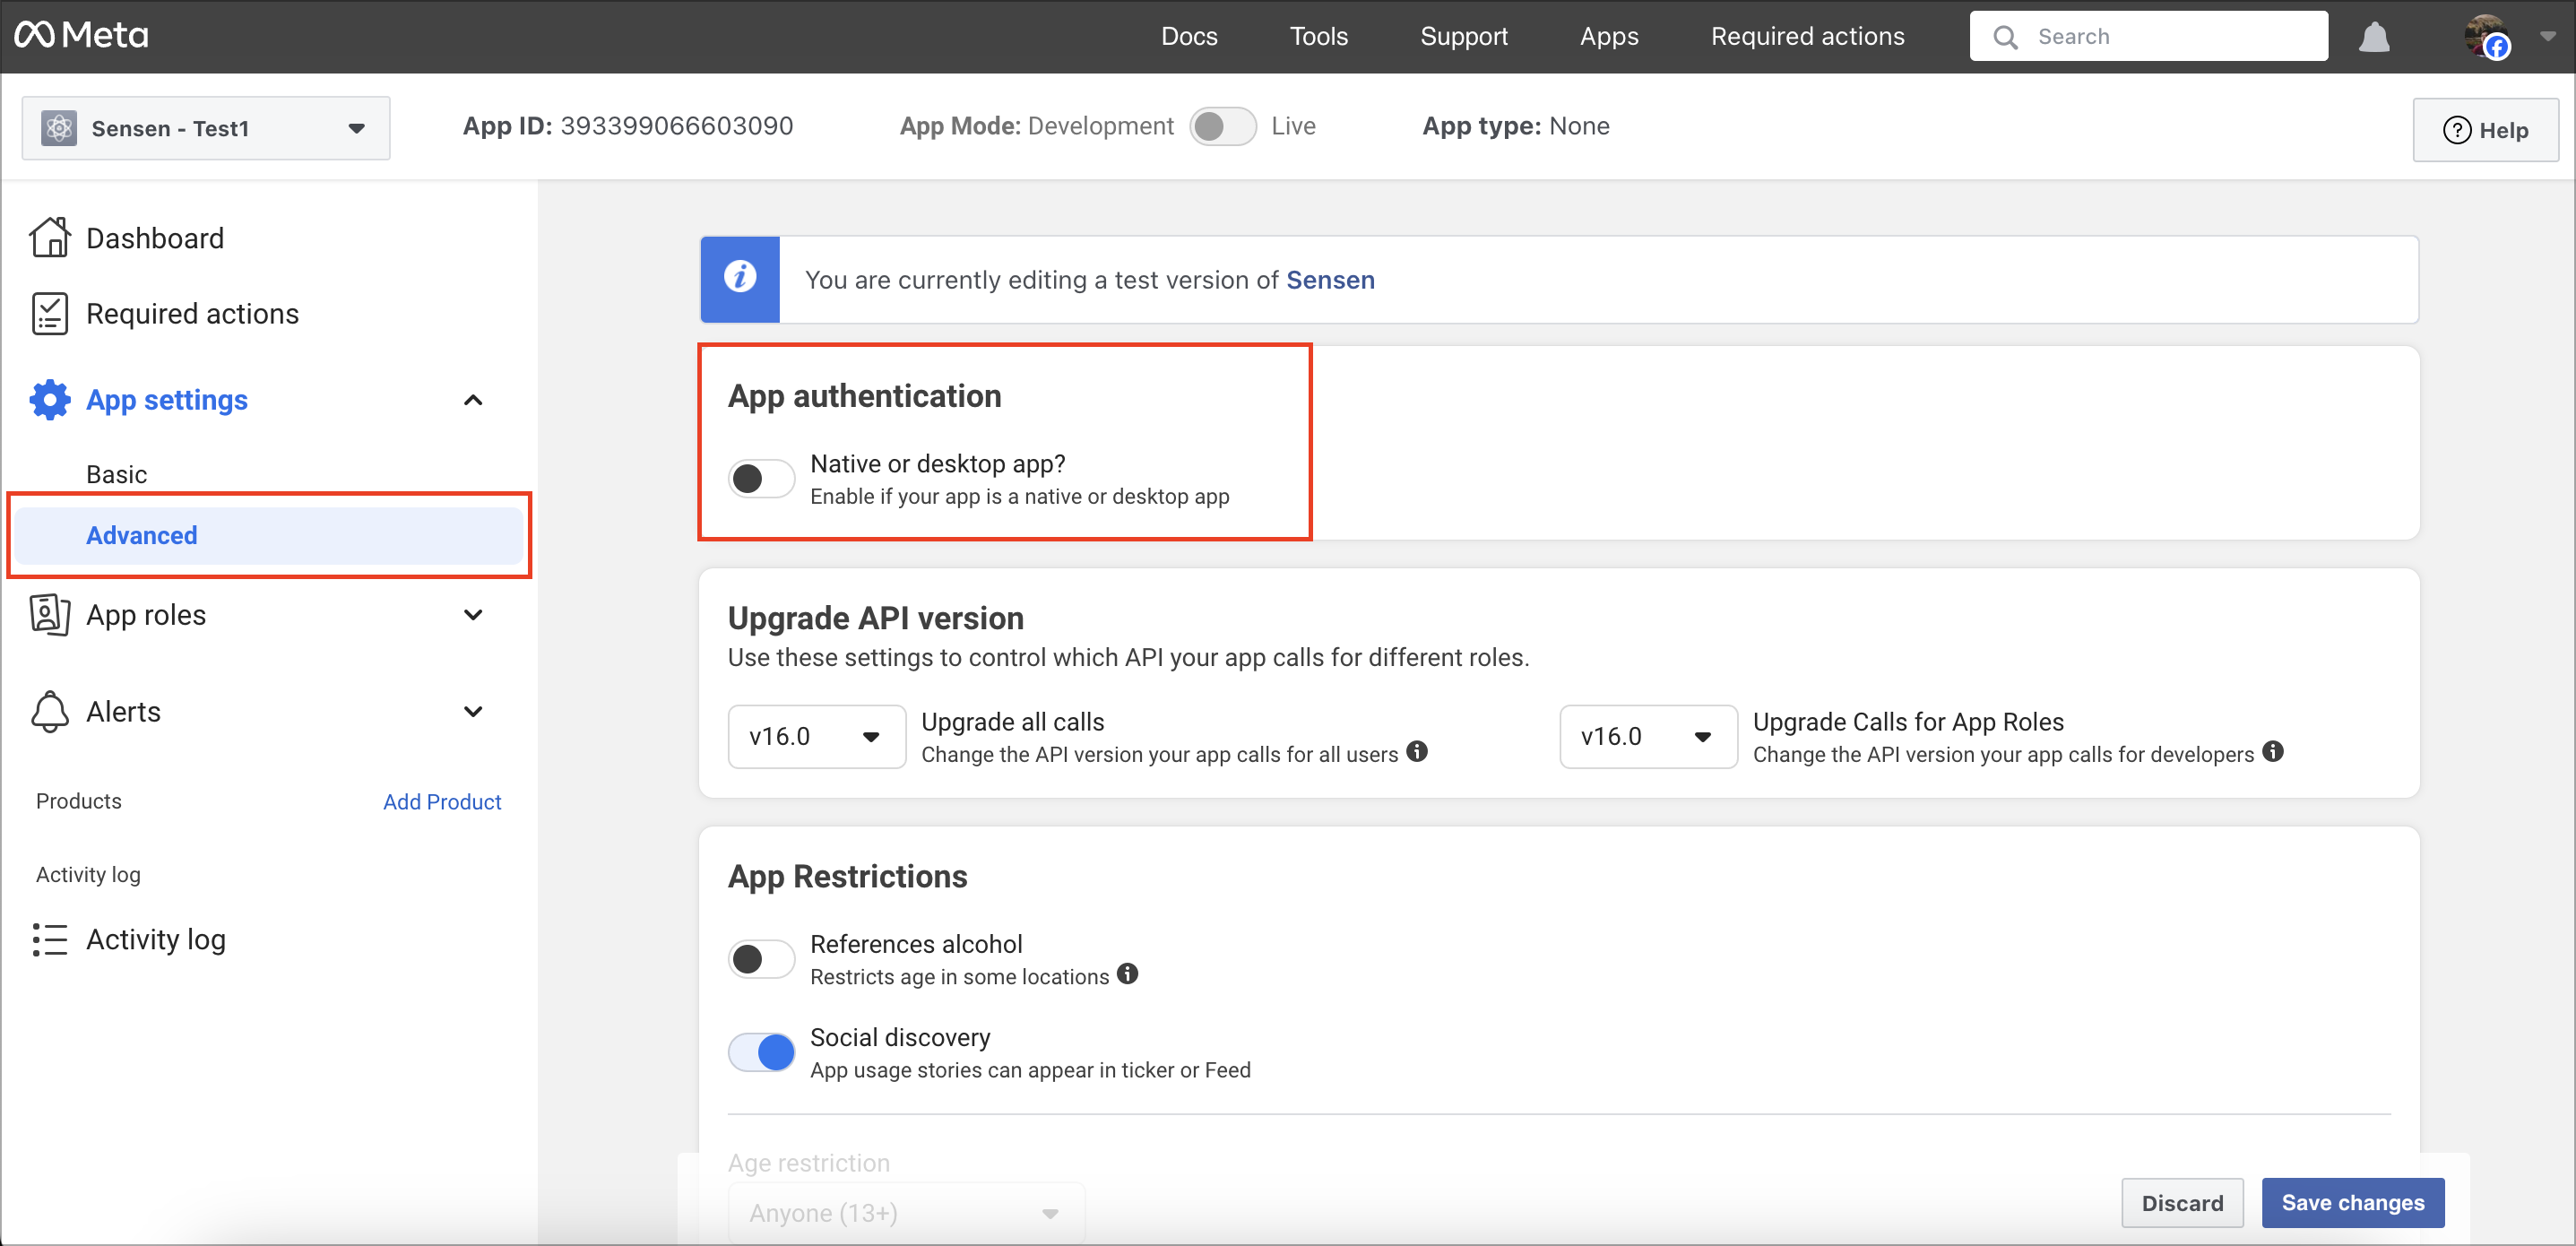Open Apps in top navigation
The width and height of the screenshot is (2576, 1246).
1608,36
